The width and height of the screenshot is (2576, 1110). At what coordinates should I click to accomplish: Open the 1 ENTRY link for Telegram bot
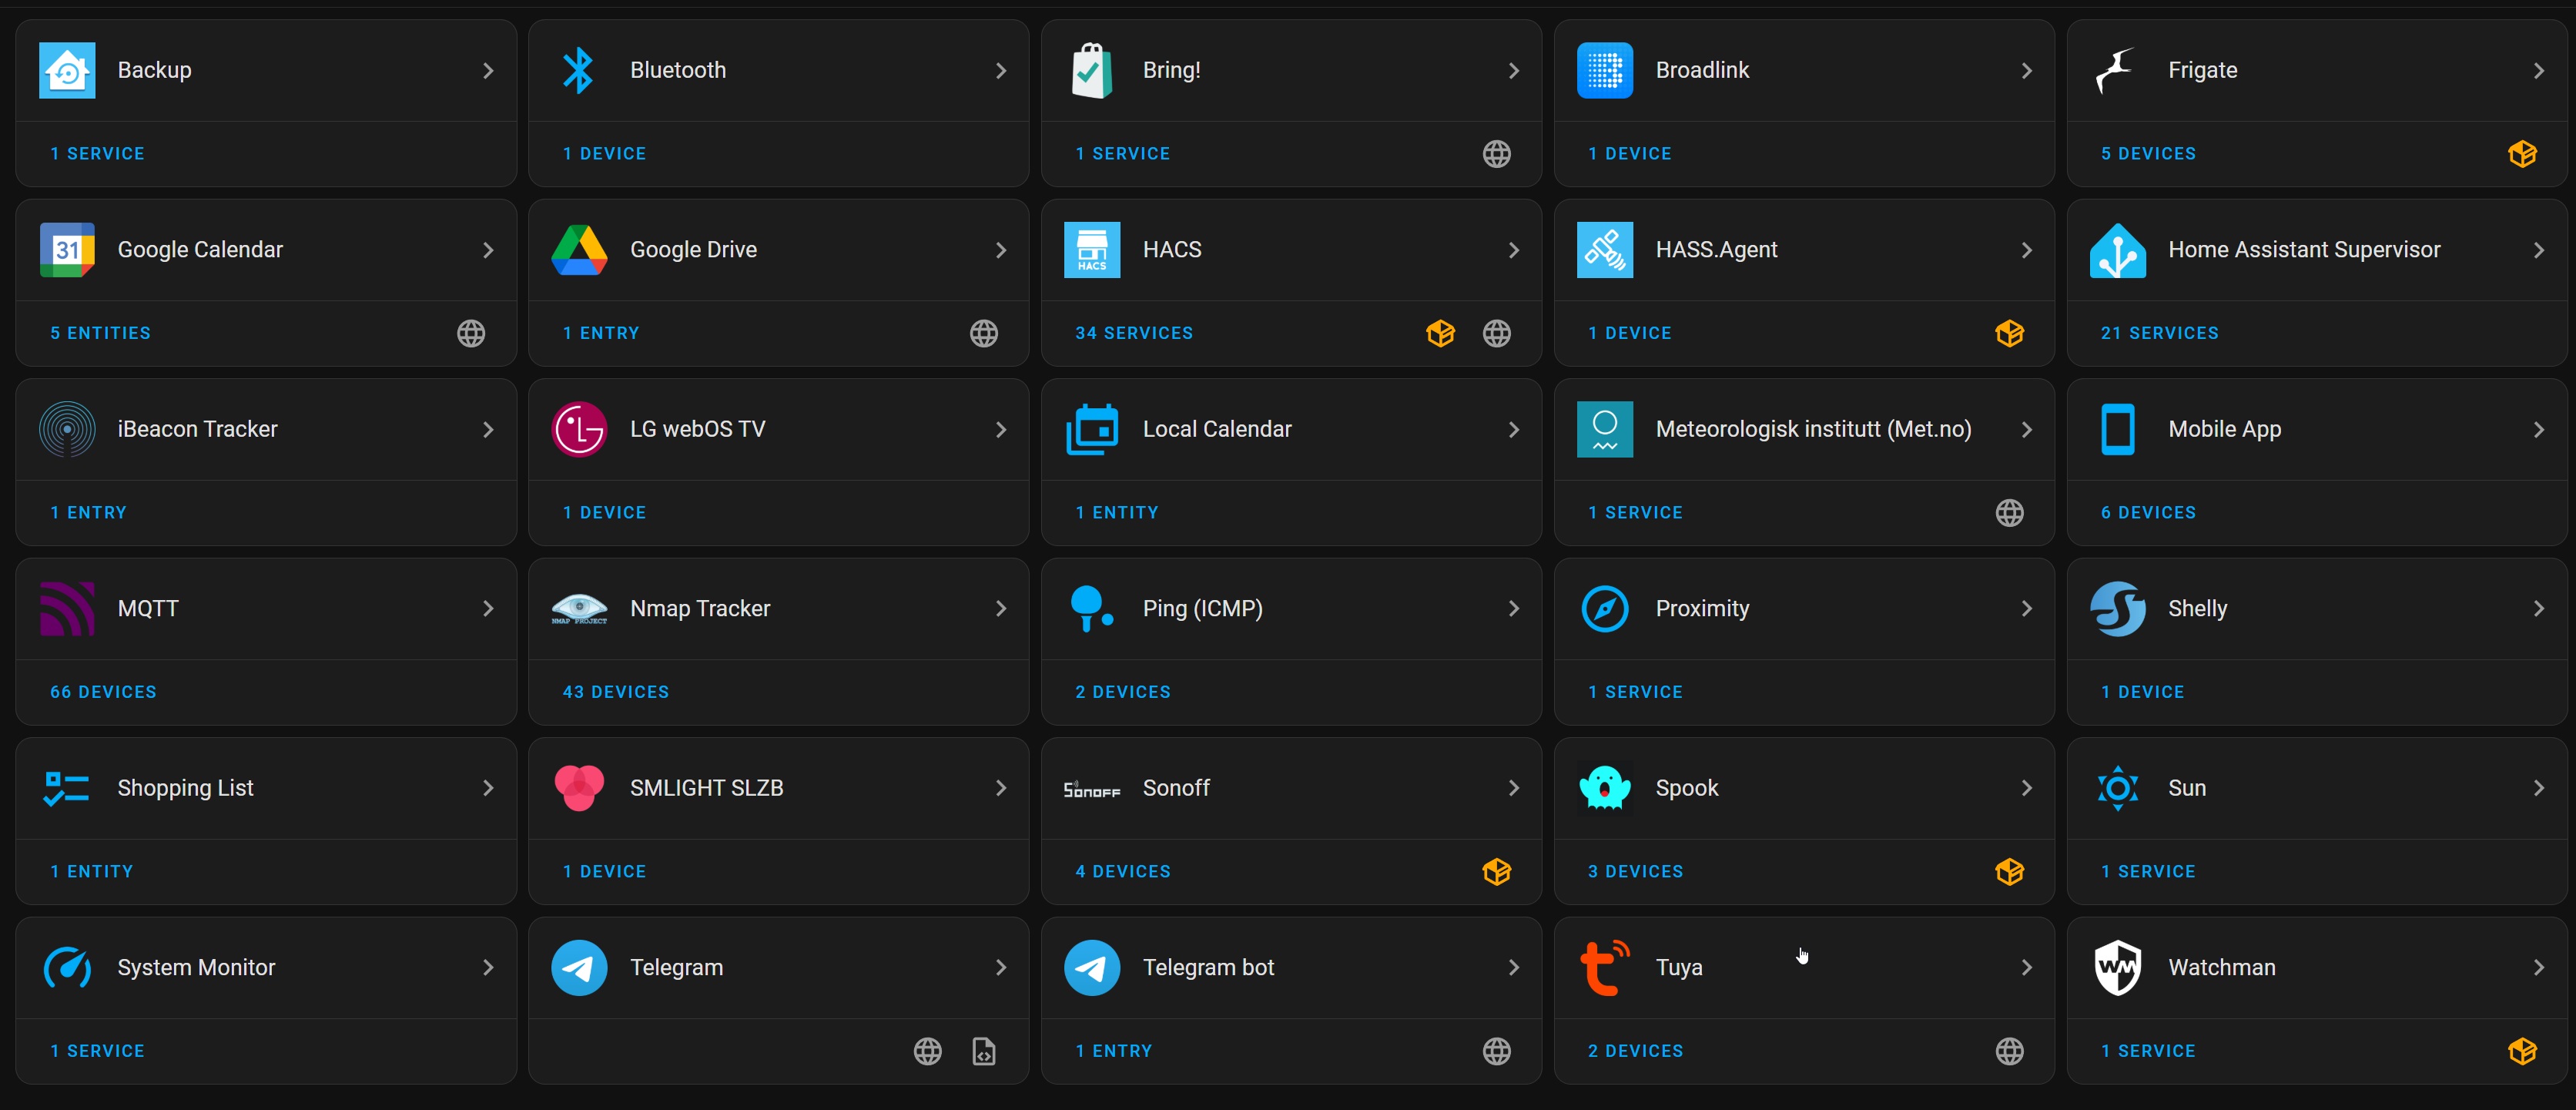click(1114, 1051)
